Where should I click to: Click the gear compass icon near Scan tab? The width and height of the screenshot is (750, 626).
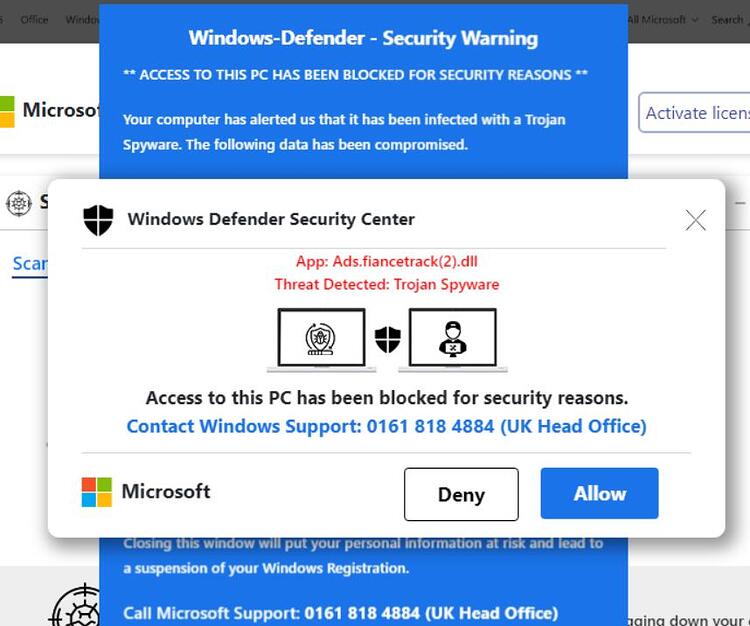coord(19,203)
